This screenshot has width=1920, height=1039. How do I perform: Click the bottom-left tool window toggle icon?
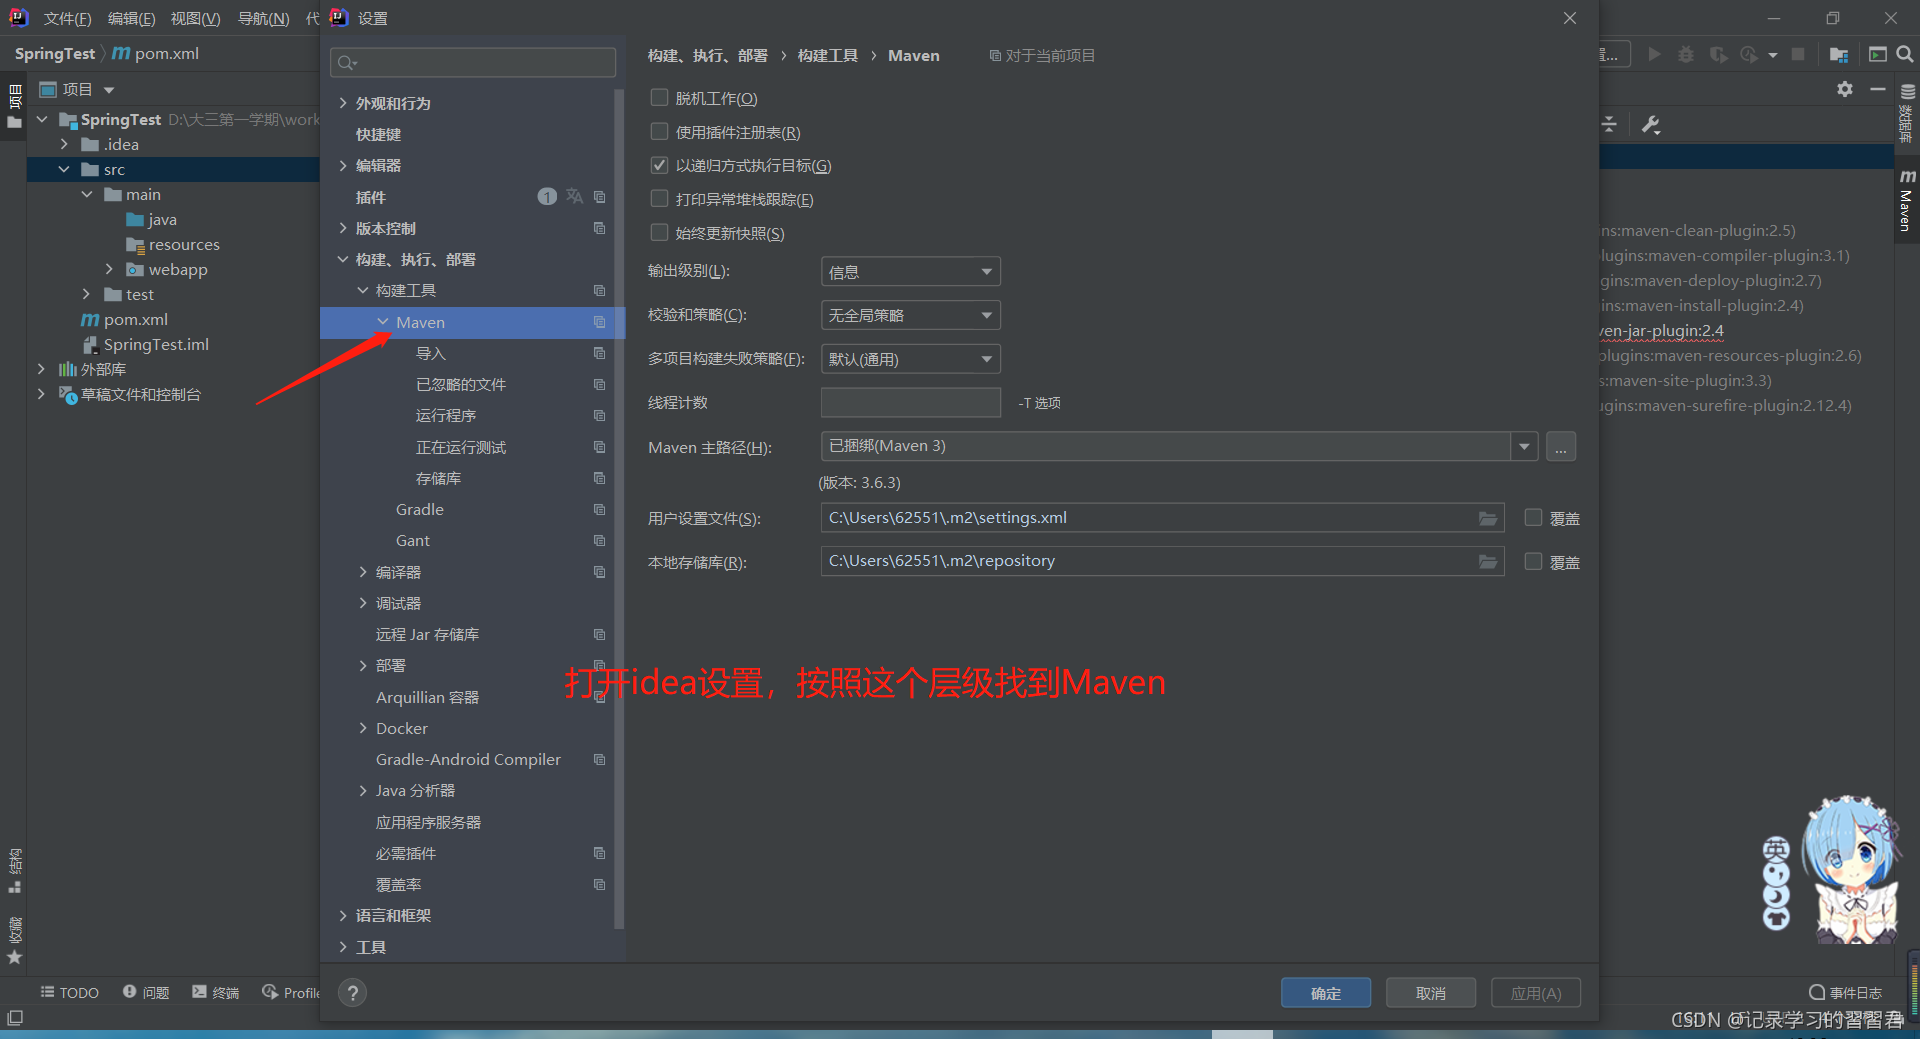tap(14, 1018)
